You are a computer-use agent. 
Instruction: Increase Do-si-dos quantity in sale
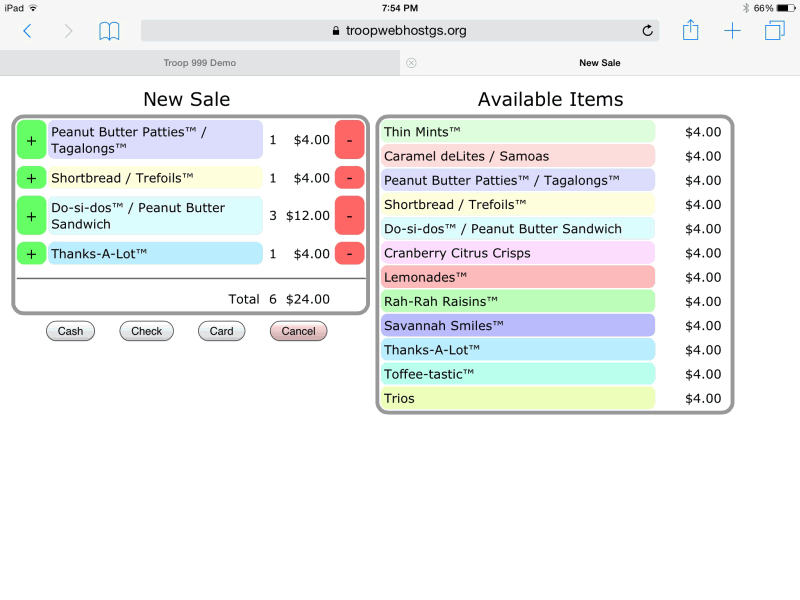[32, 216]
